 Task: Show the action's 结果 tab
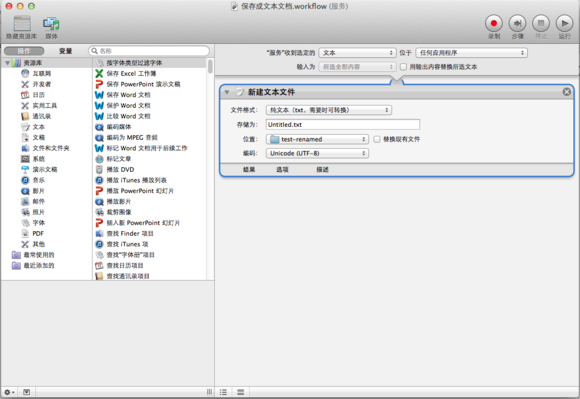pyautogui.click(x=249, y=170)
